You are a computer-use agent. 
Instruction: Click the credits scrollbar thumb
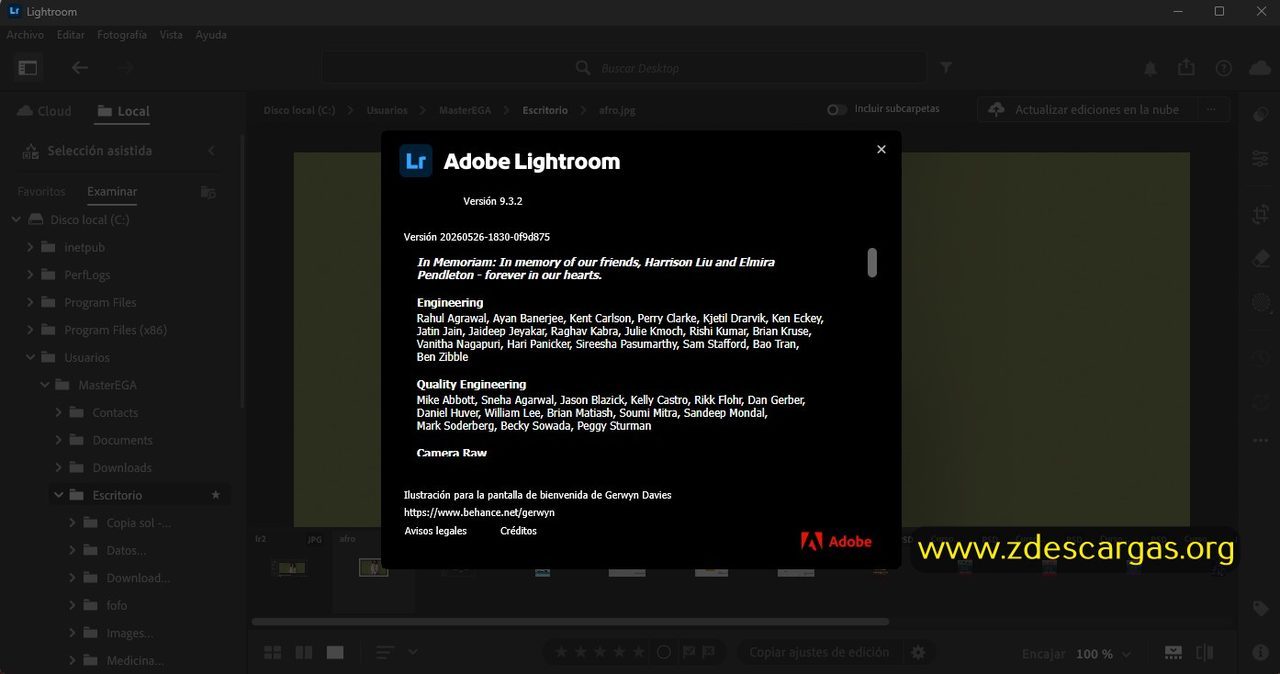pyautogui.click(x=872, y=262)
